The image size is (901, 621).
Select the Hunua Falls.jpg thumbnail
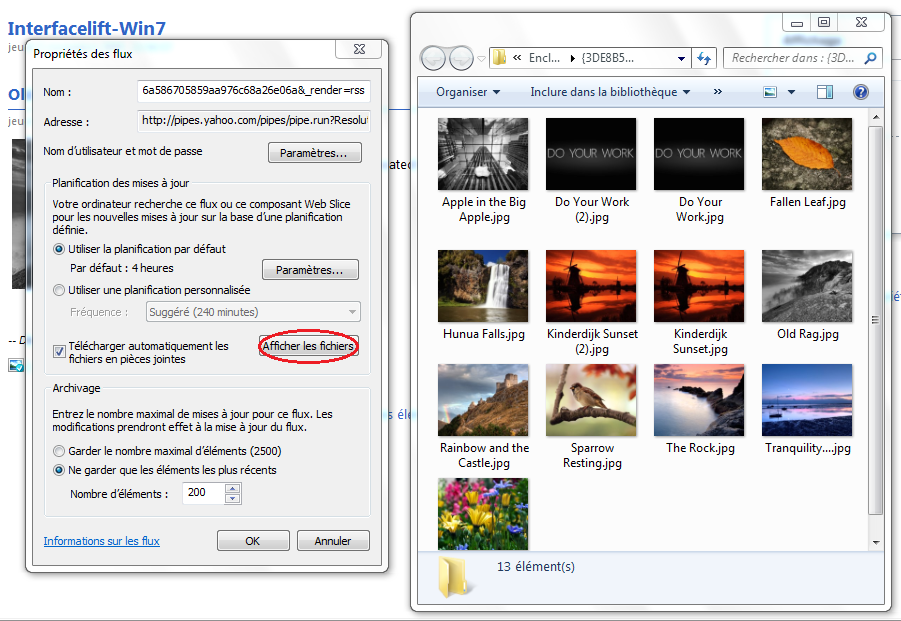483,286
